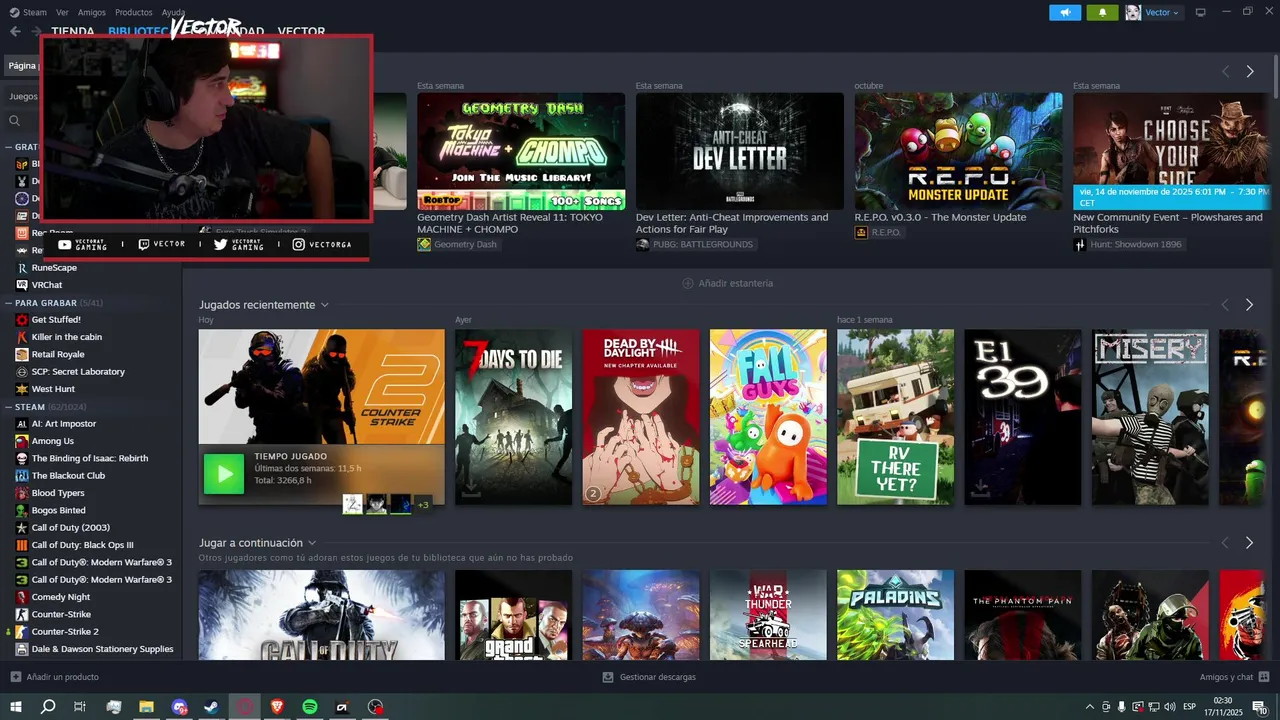
Task: Open the Misery game cover
Action: [1150, 417]
